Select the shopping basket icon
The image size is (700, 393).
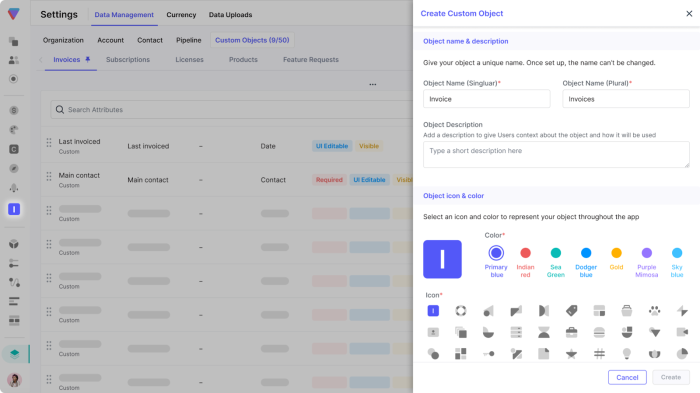(x=627, y=310)
